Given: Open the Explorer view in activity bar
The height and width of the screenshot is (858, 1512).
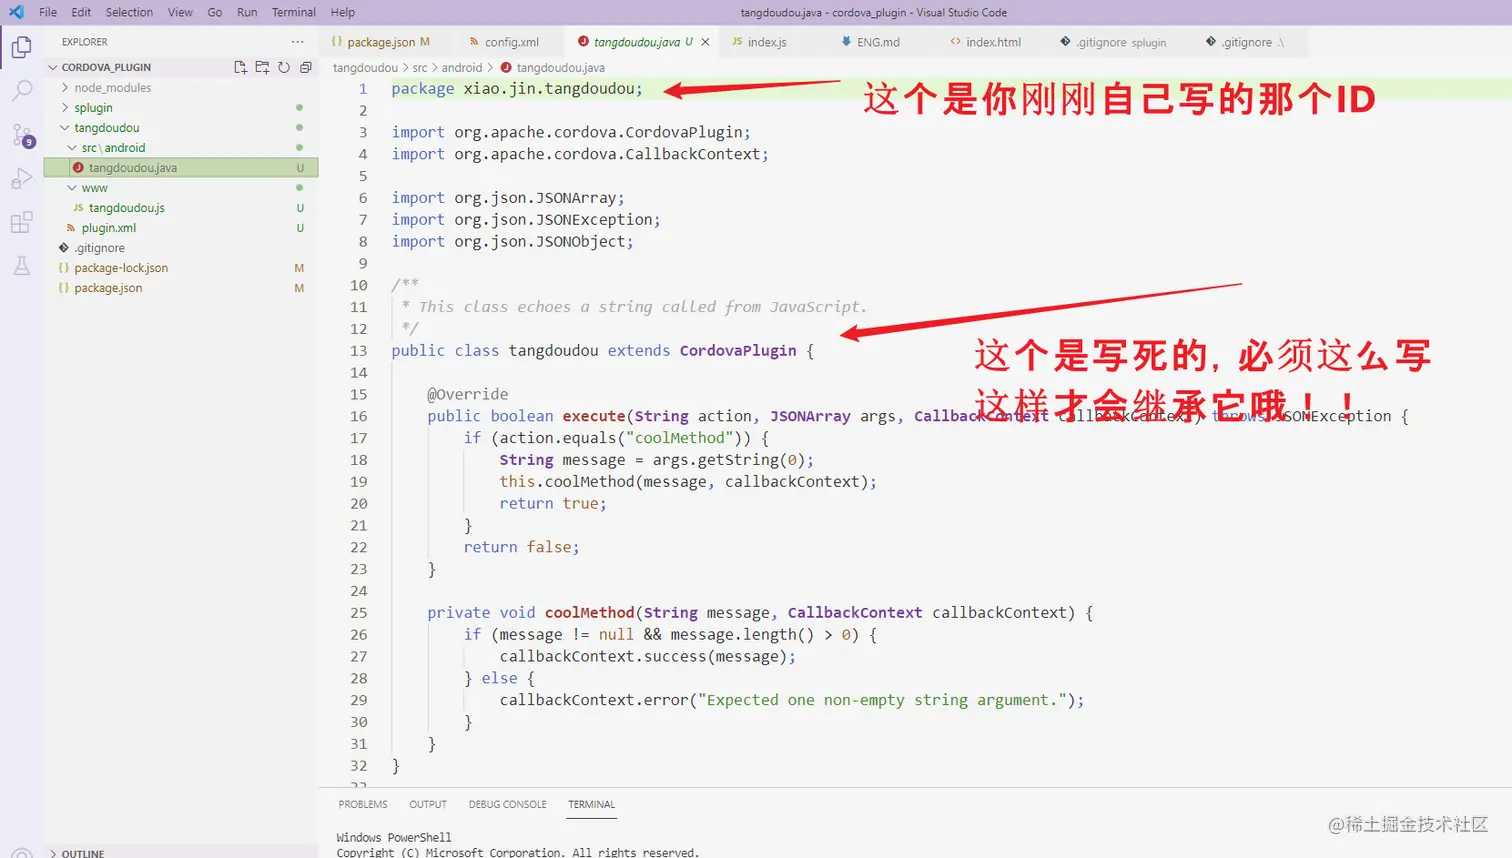Looking at the screenshot, I should [21, 47].
